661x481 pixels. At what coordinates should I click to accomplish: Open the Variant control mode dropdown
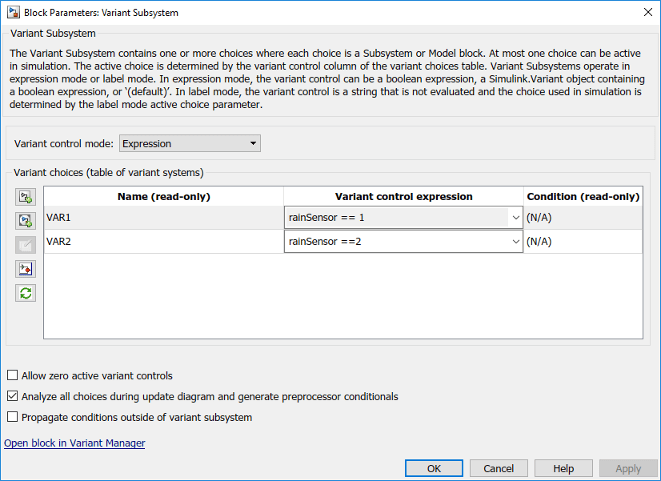189,144
